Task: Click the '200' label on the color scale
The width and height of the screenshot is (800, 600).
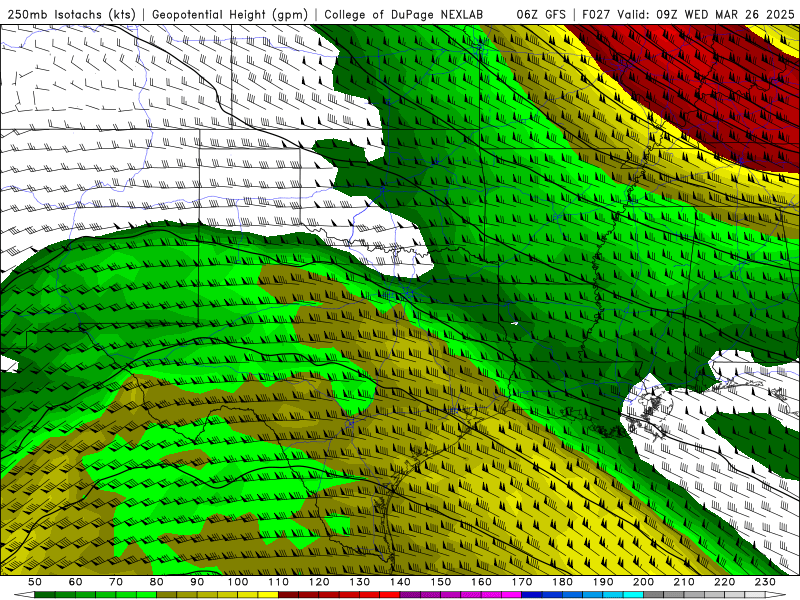Action: click(643, 582)
